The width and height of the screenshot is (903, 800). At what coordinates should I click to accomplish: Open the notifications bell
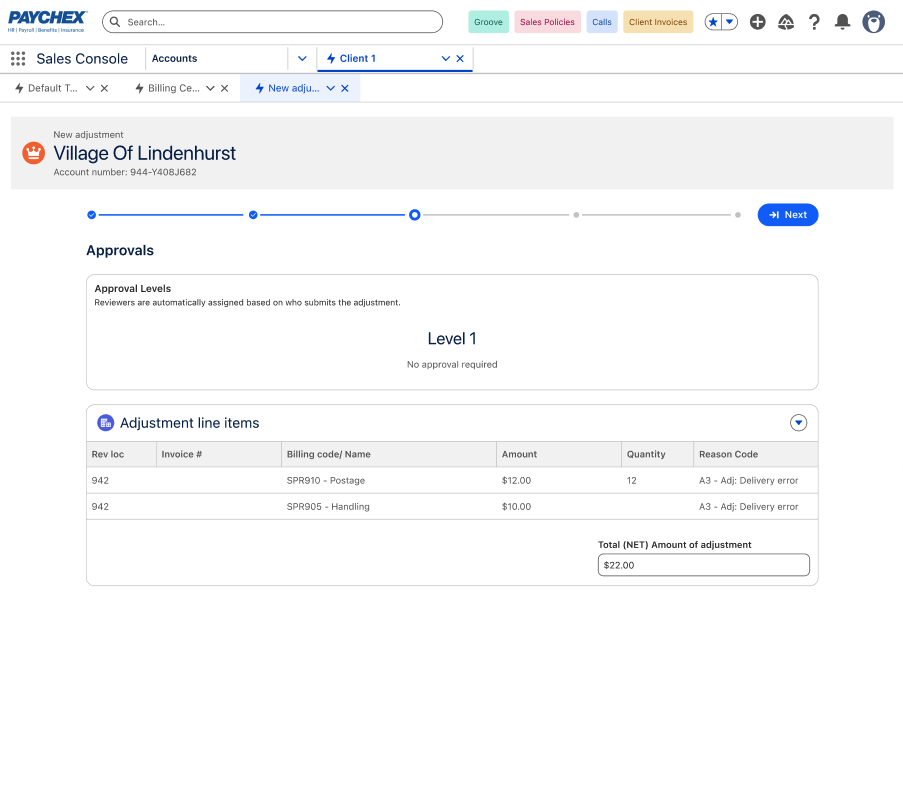(x=842, y=22)
